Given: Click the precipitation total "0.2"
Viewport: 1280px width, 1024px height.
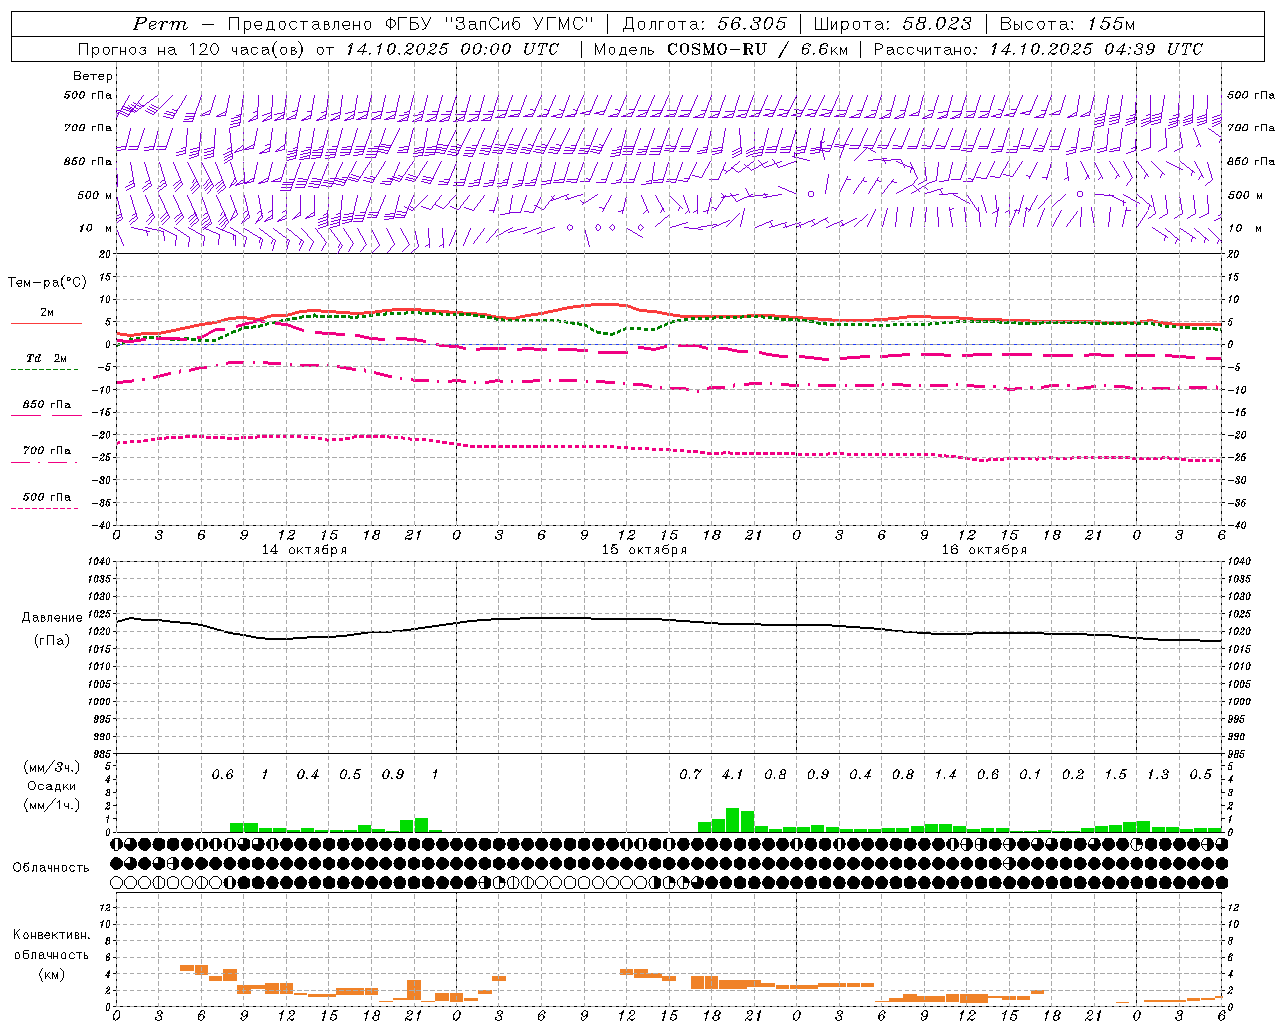Looking at the screenshot, I should tap(1073, 774).
